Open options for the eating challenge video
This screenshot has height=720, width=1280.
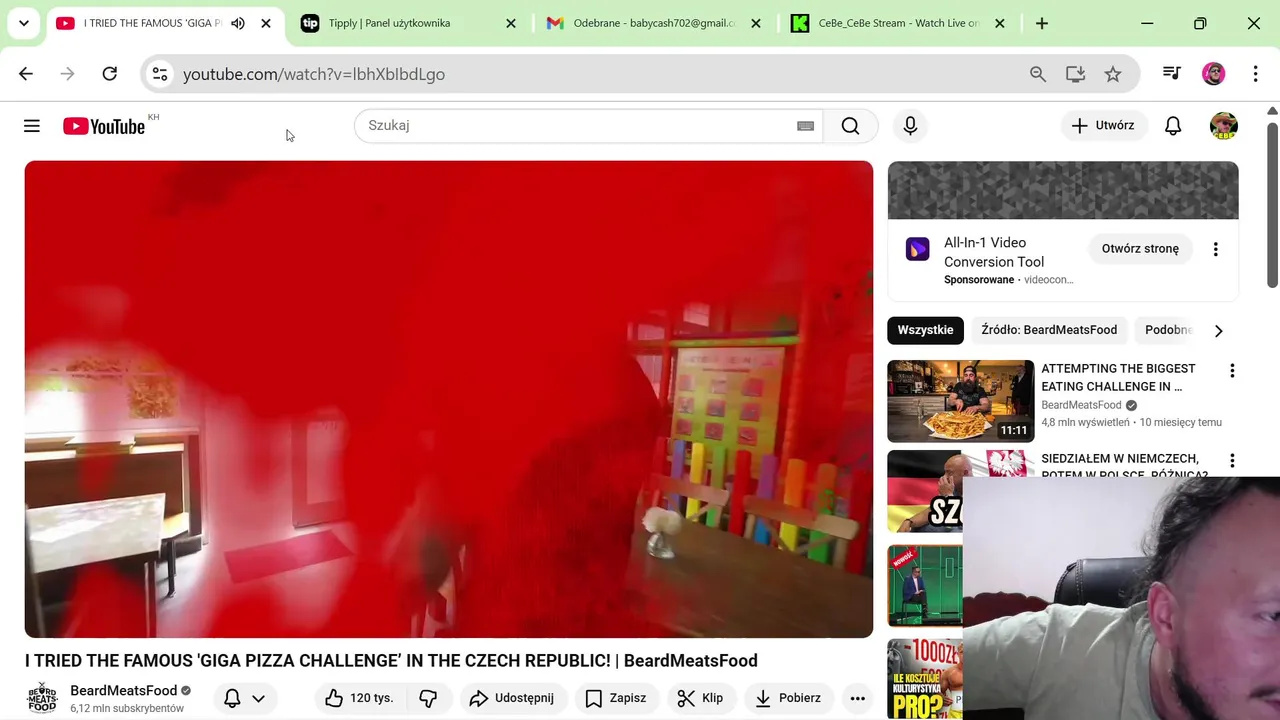click(1232, 371)
